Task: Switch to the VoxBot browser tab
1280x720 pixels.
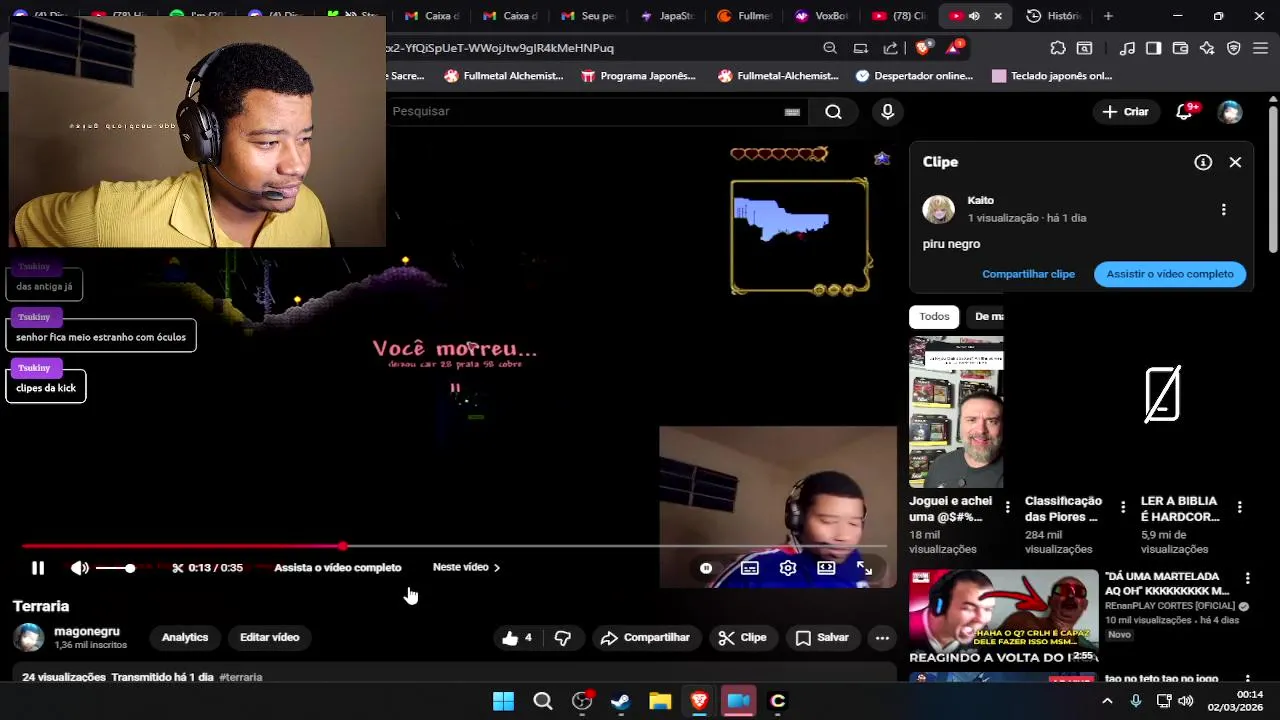Action: (822, 16)
